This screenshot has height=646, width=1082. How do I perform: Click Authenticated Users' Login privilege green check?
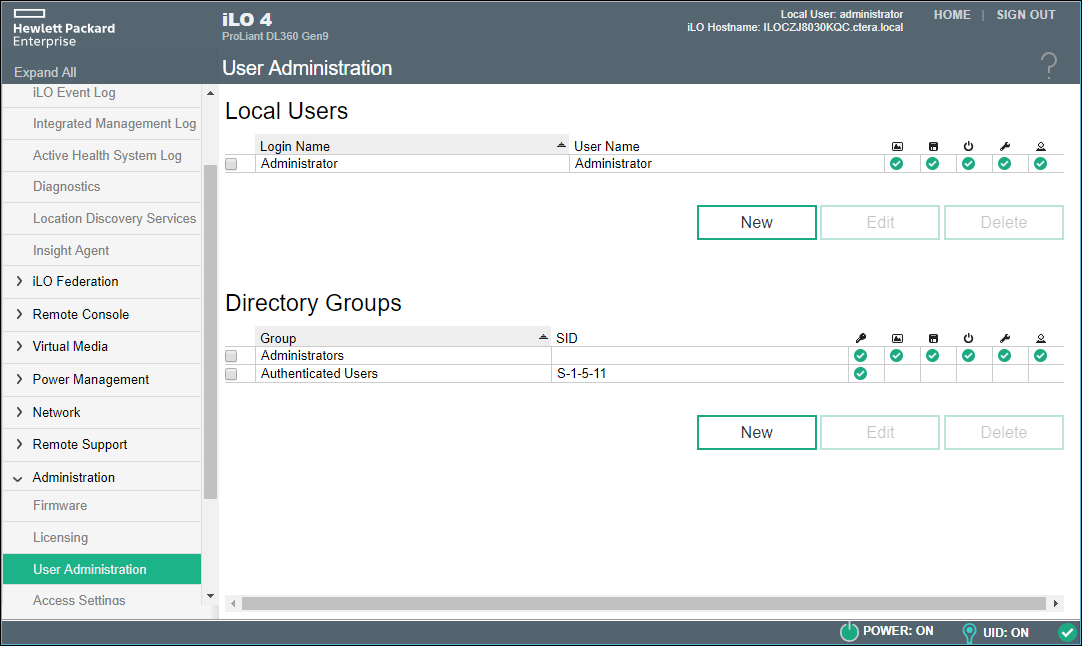(x=860, y=373)
